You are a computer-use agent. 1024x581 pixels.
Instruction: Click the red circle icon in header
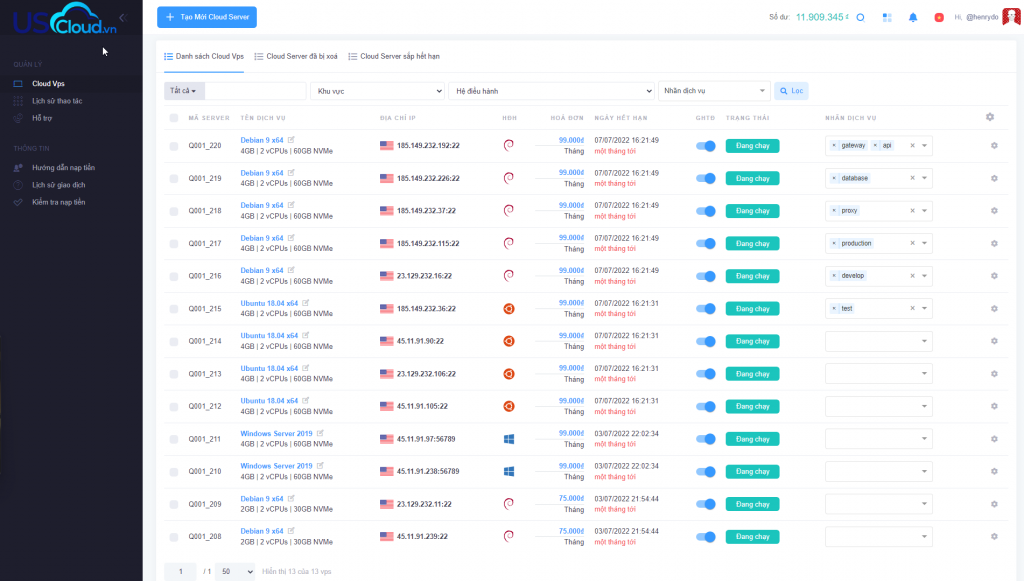(x=939, y=18)
